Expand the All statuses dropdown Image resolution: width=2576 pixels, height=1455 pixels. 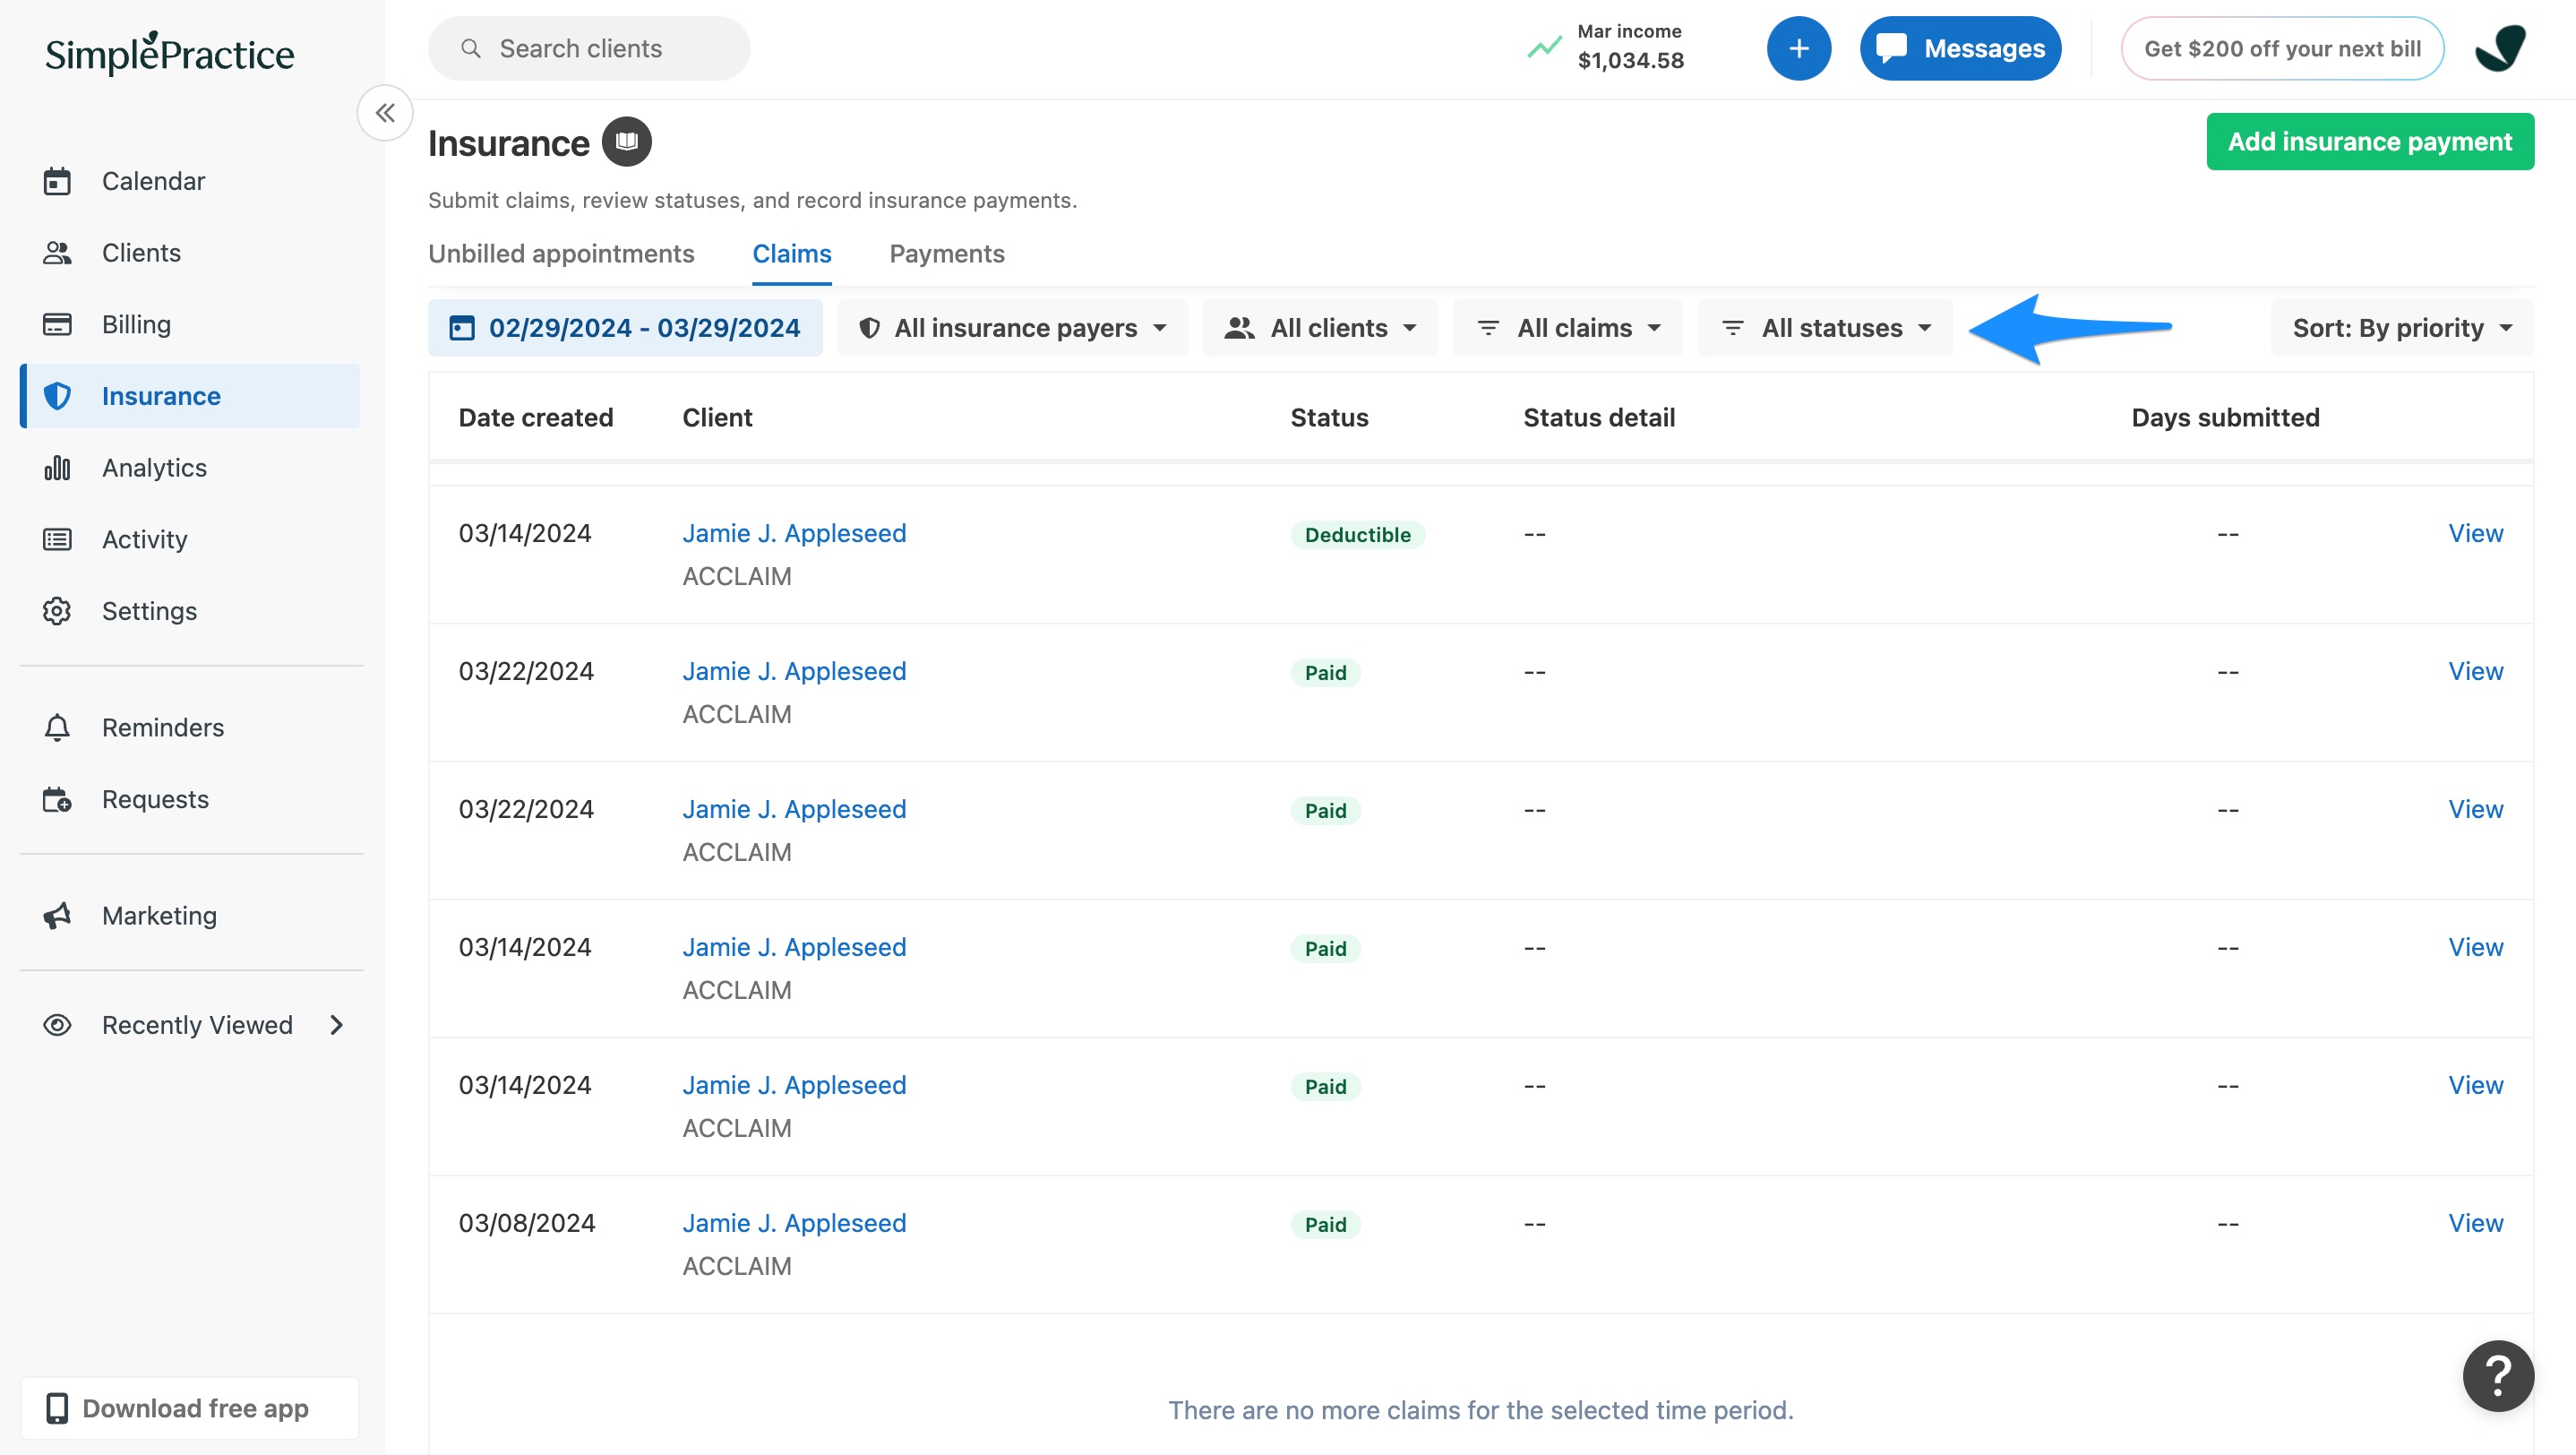[1825, 328]
